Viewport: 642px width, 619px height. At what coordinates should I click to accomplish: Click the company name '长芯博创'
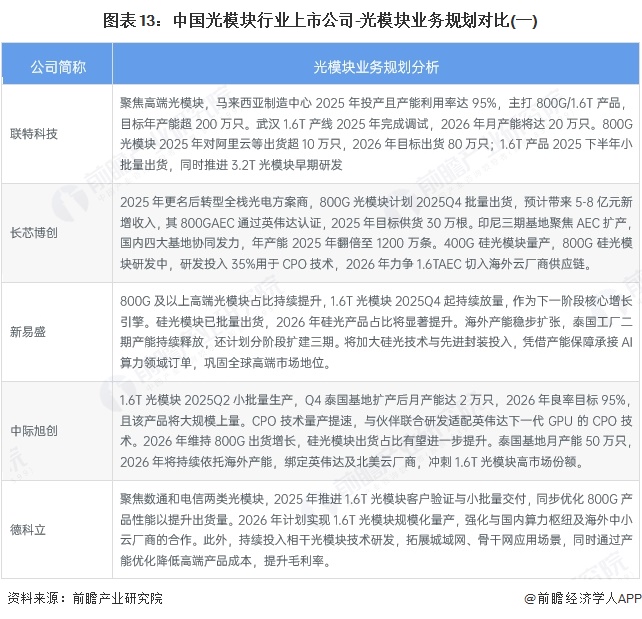34,233
